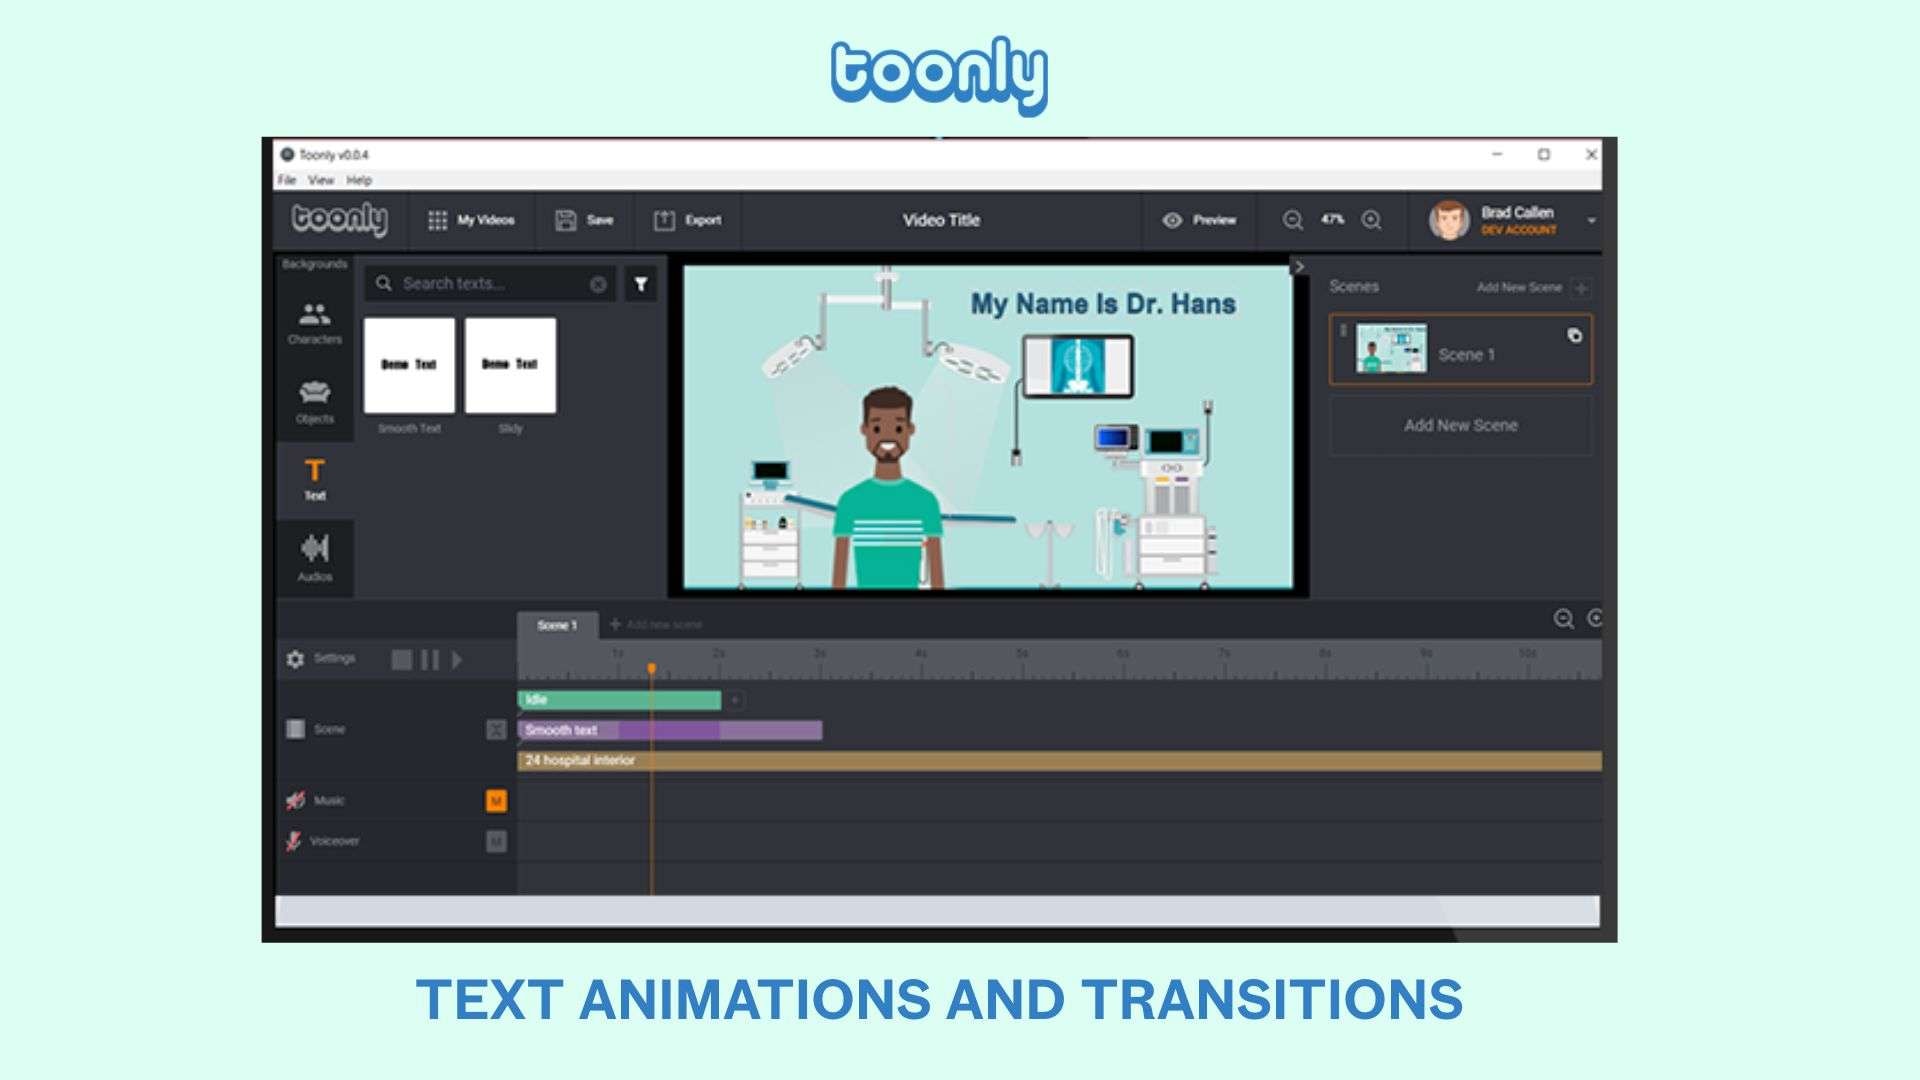
Task: Zoom in the canvas in header
Action: 1372,220
